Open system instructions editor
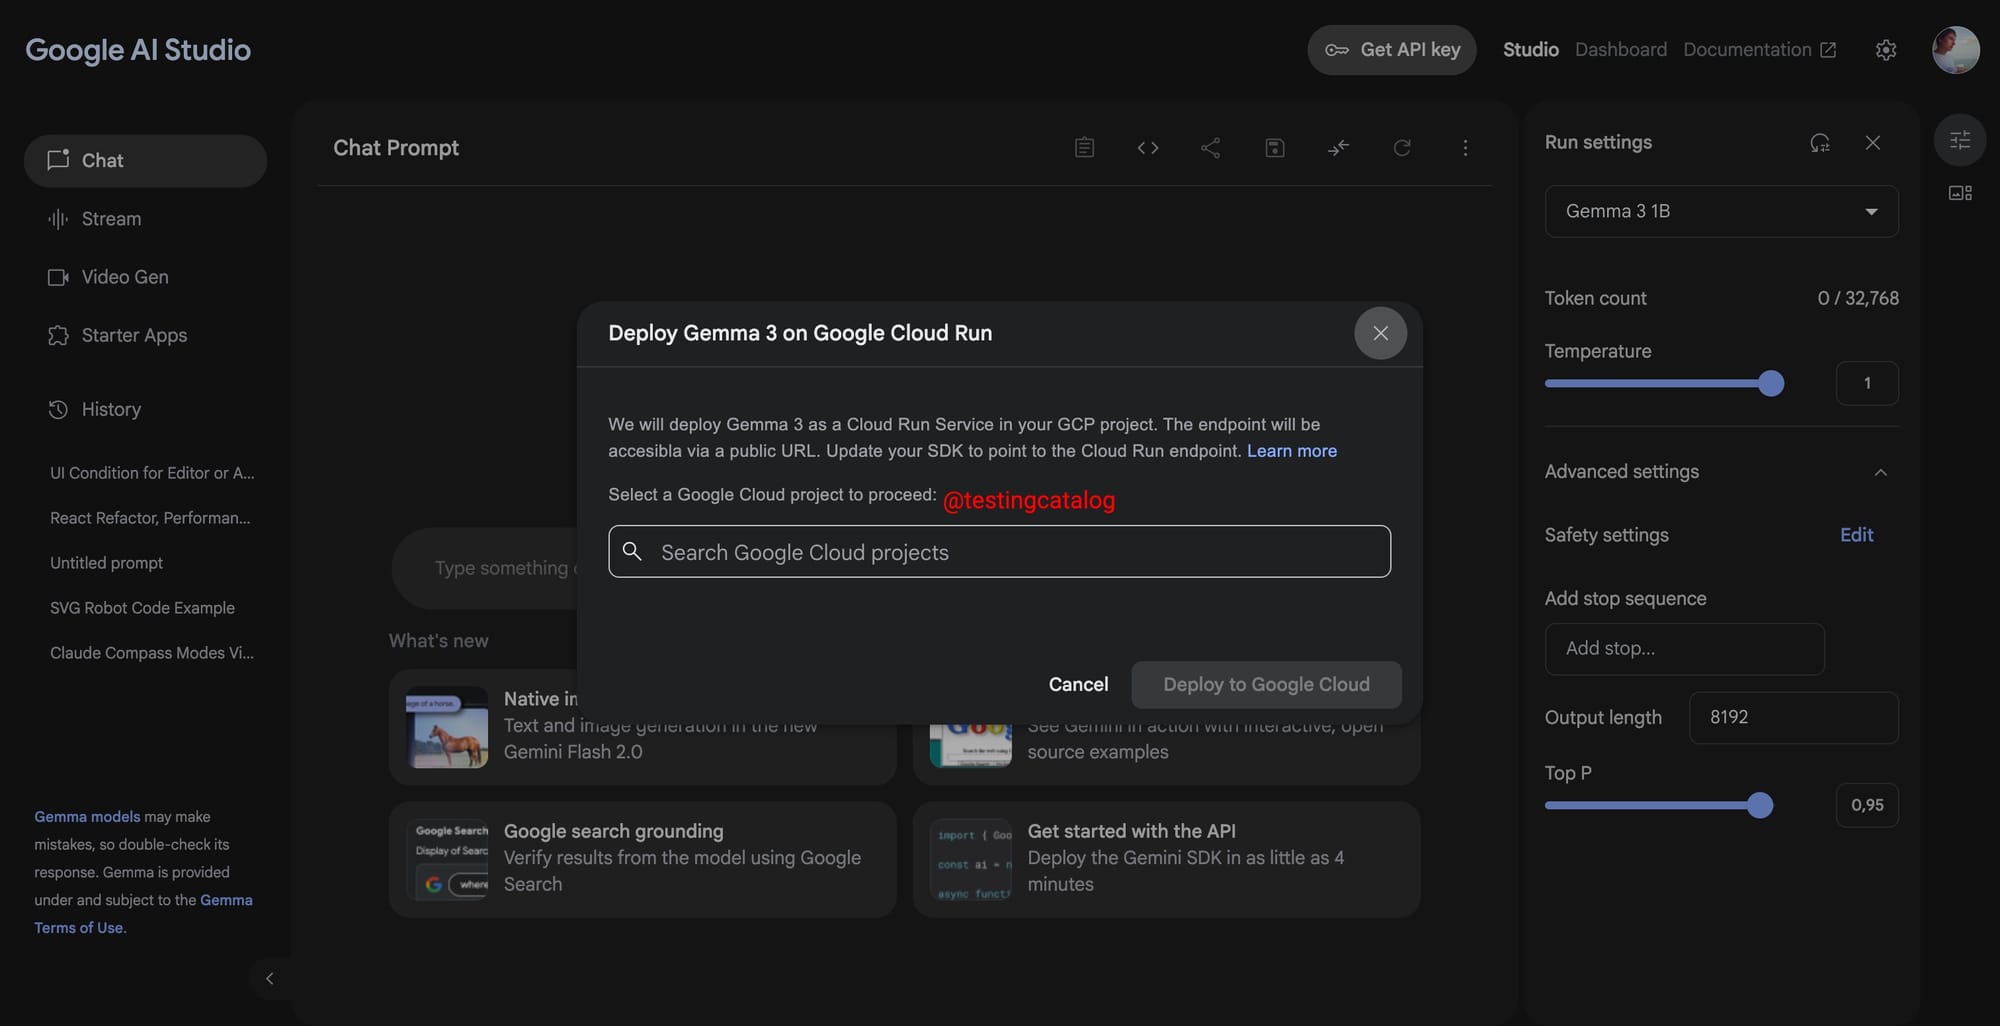The height and width of the screenshot is (1026, 2000). pos(1084,147)
